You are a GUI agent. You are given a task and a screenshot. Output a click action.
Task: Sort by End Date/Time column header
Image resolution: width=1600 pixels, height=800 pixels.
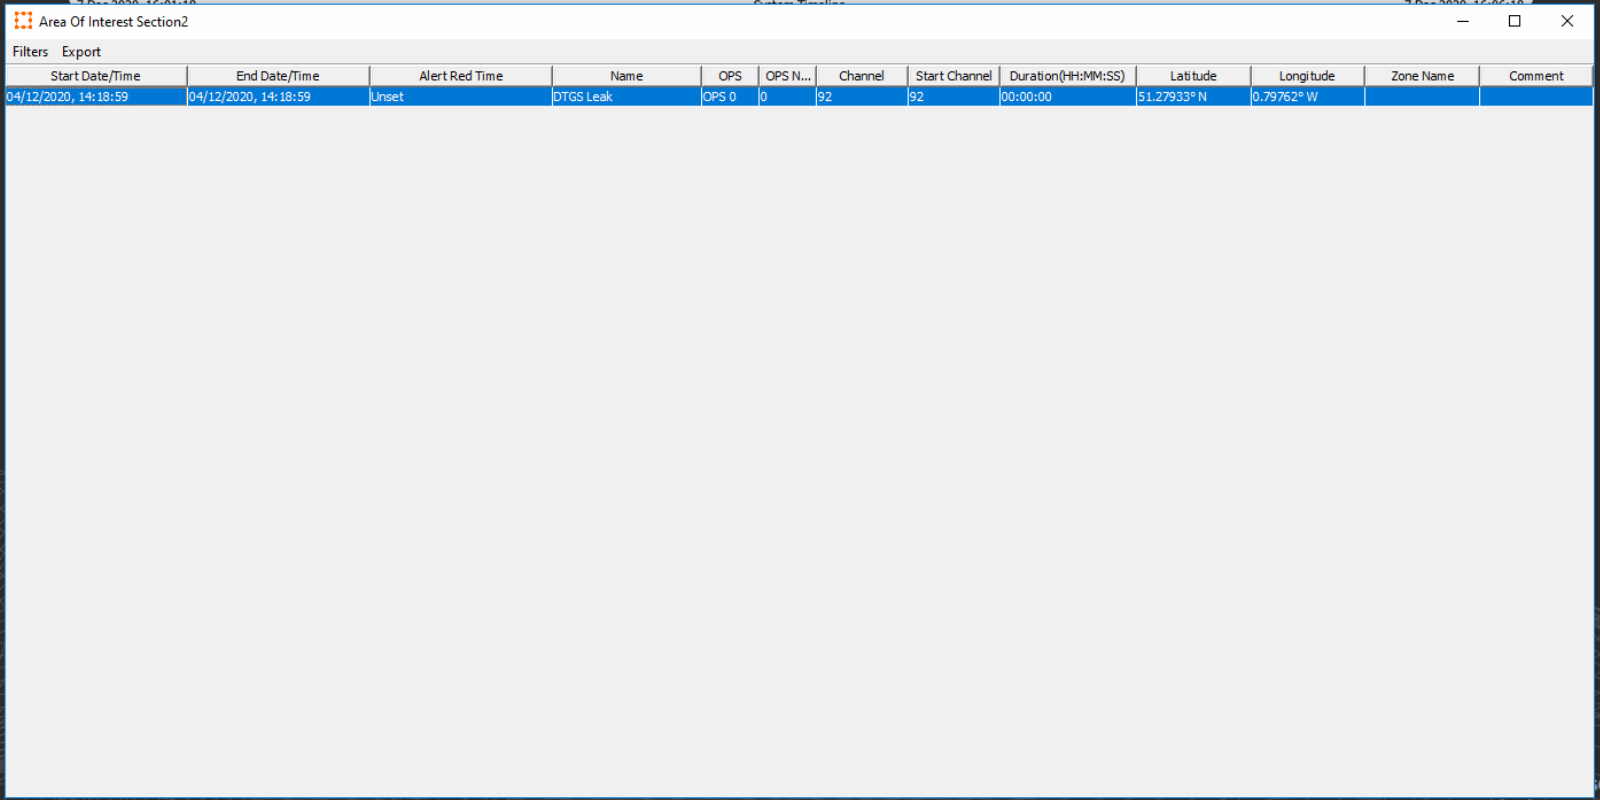click(x=278, y=76)
